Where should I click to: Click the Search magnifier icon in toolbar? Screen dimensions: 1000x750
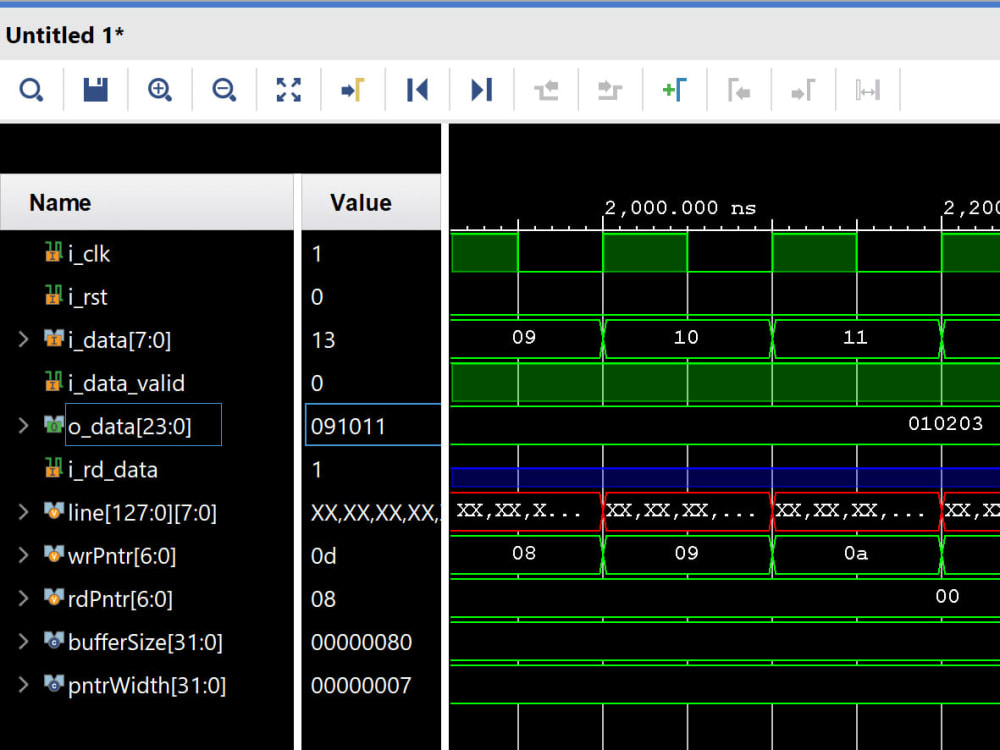(32, 90)
